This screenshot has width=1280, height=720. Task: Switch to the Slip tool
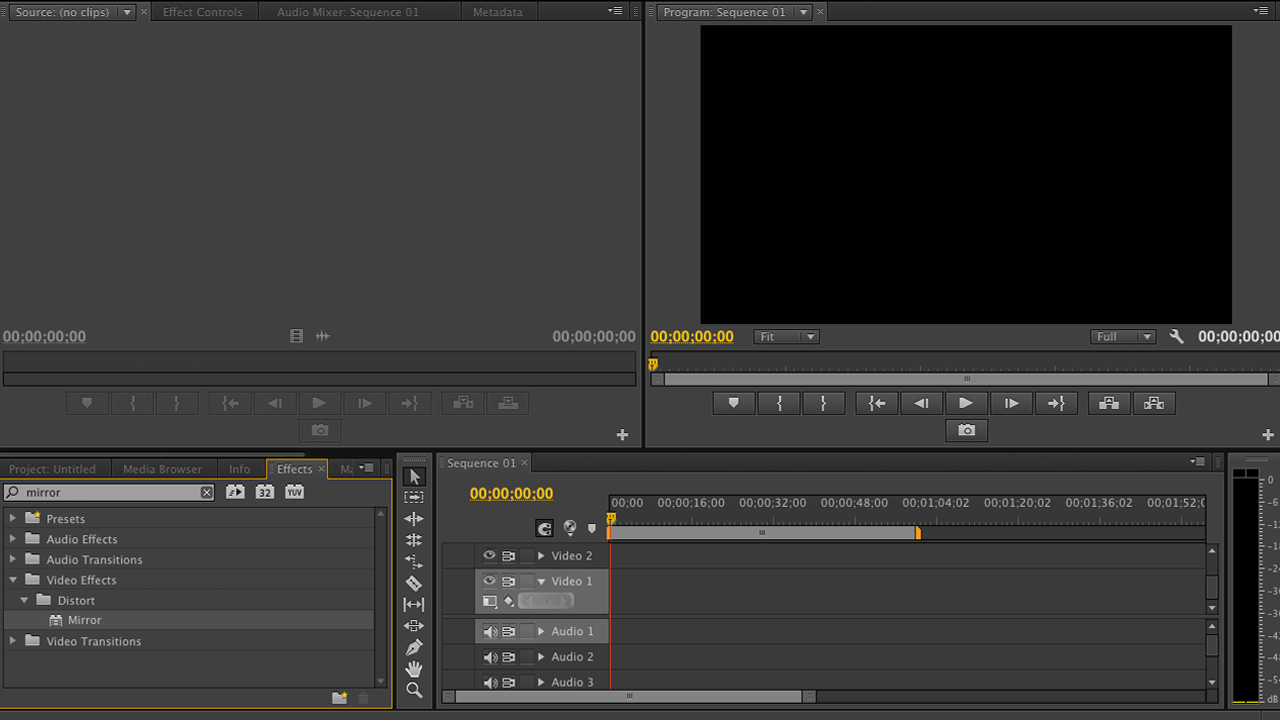[414, 604]
